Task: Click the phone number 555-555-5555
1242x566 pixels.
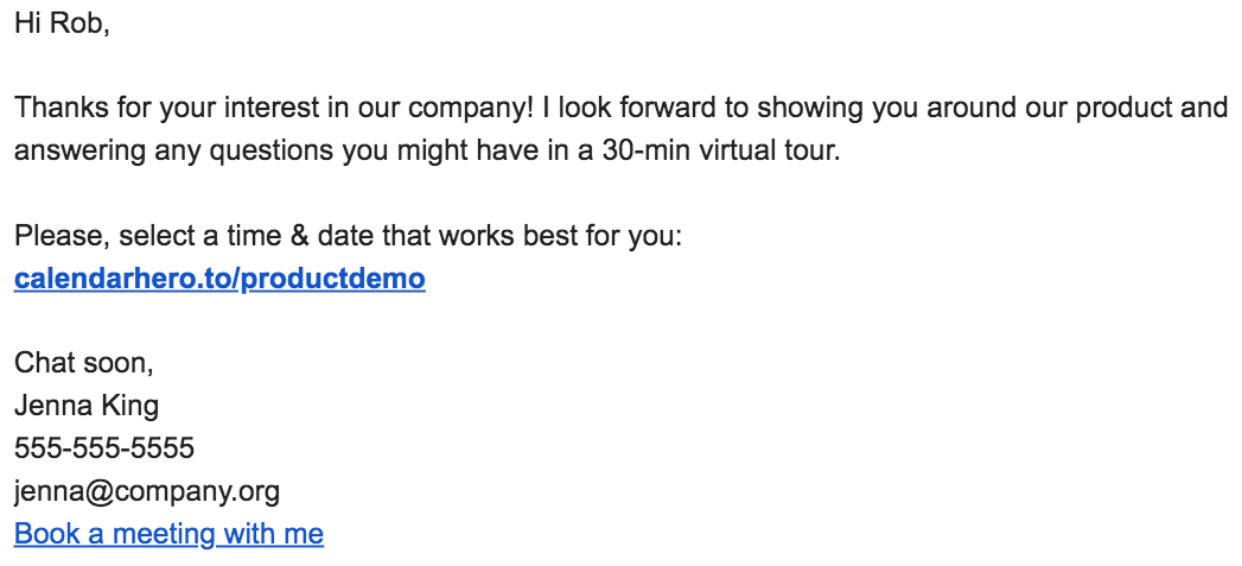Action: pyautogui.click(x=104, y=448)
